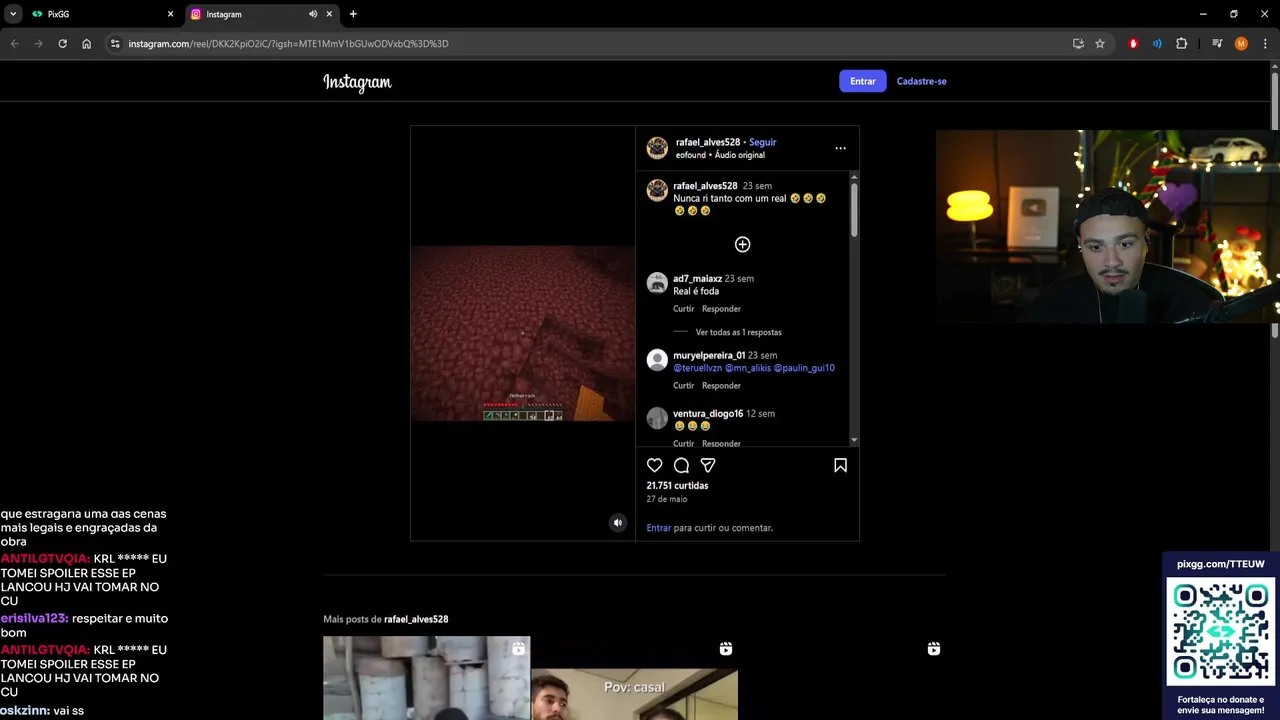The width and height of the screenshot is (1280, 720).
Task: Open muryelpereira_01 commenter avatar
Action: point(657,360)
